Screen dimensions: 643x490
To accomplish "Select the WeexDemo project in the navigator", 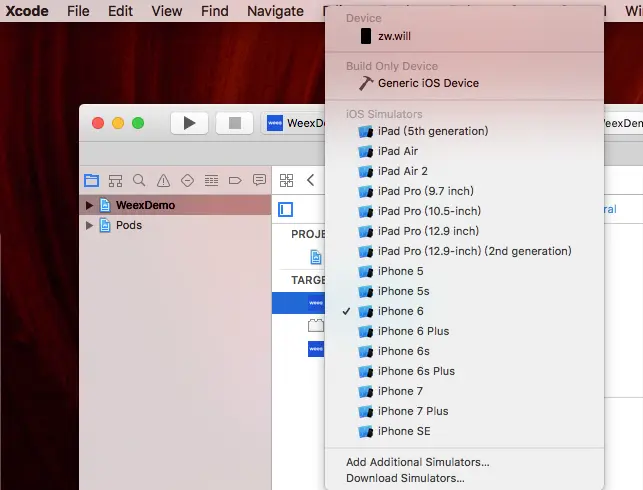I will [175, 205].
